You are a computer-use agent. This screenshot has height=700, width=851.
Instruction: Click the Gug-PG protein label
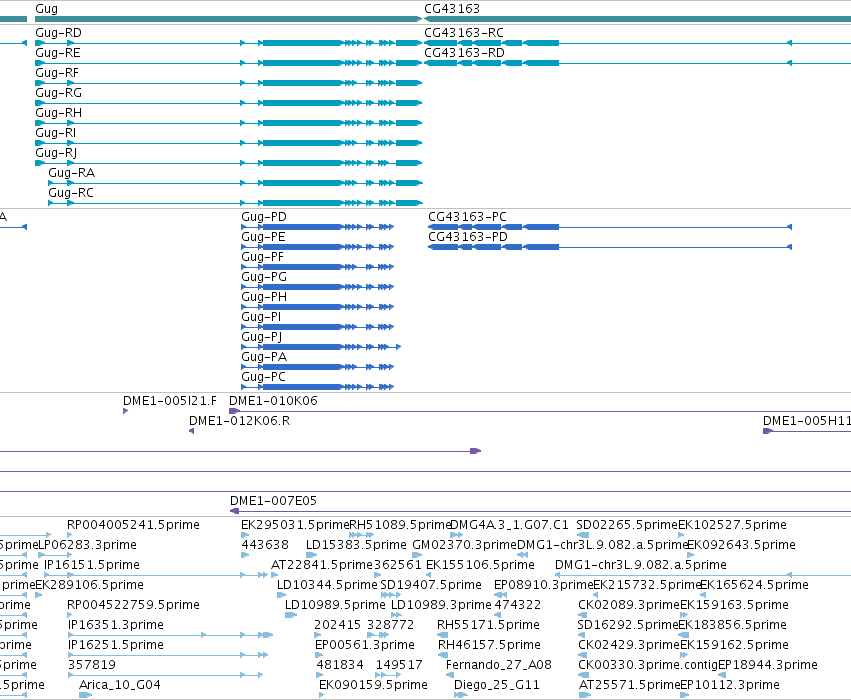[264, 277]
